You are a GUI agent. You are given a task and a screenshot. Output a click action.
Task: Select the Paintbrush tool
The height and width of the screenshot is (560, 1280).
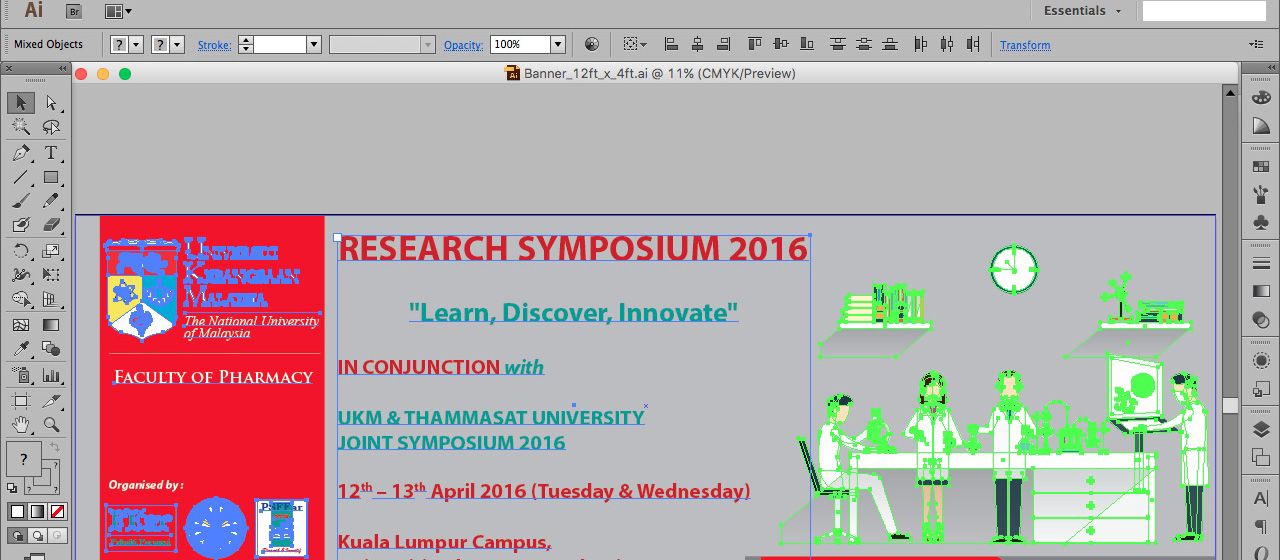click(x=20, y=201)
